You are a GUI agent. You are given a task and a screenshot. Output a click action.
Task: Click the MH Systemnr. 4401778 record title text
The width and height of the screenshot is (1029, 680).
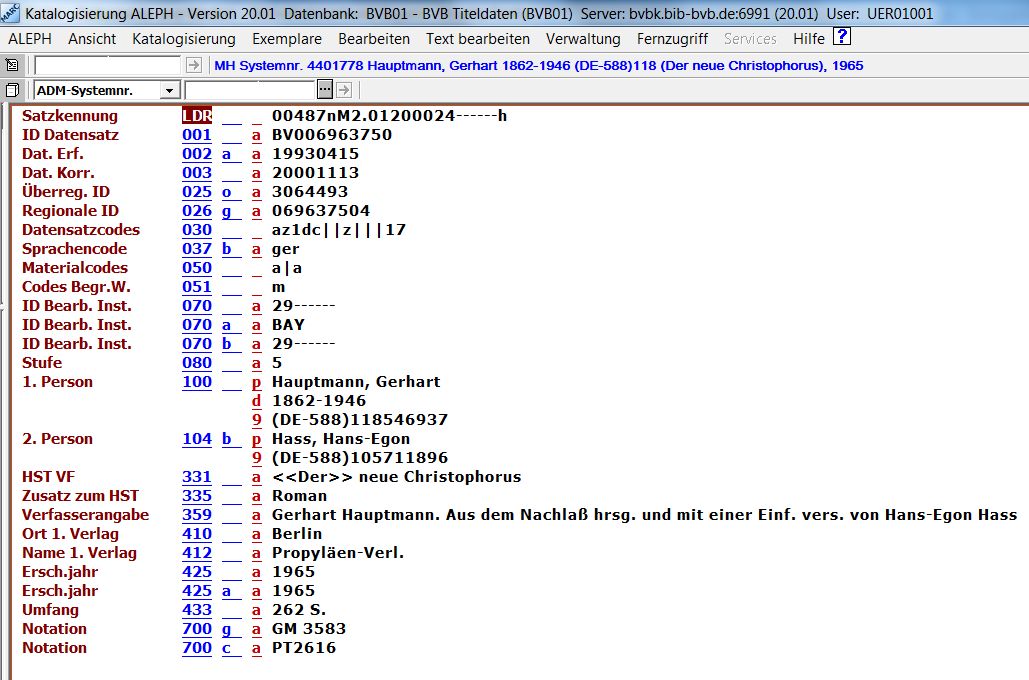pyautogui.click(x=539, y=65)
